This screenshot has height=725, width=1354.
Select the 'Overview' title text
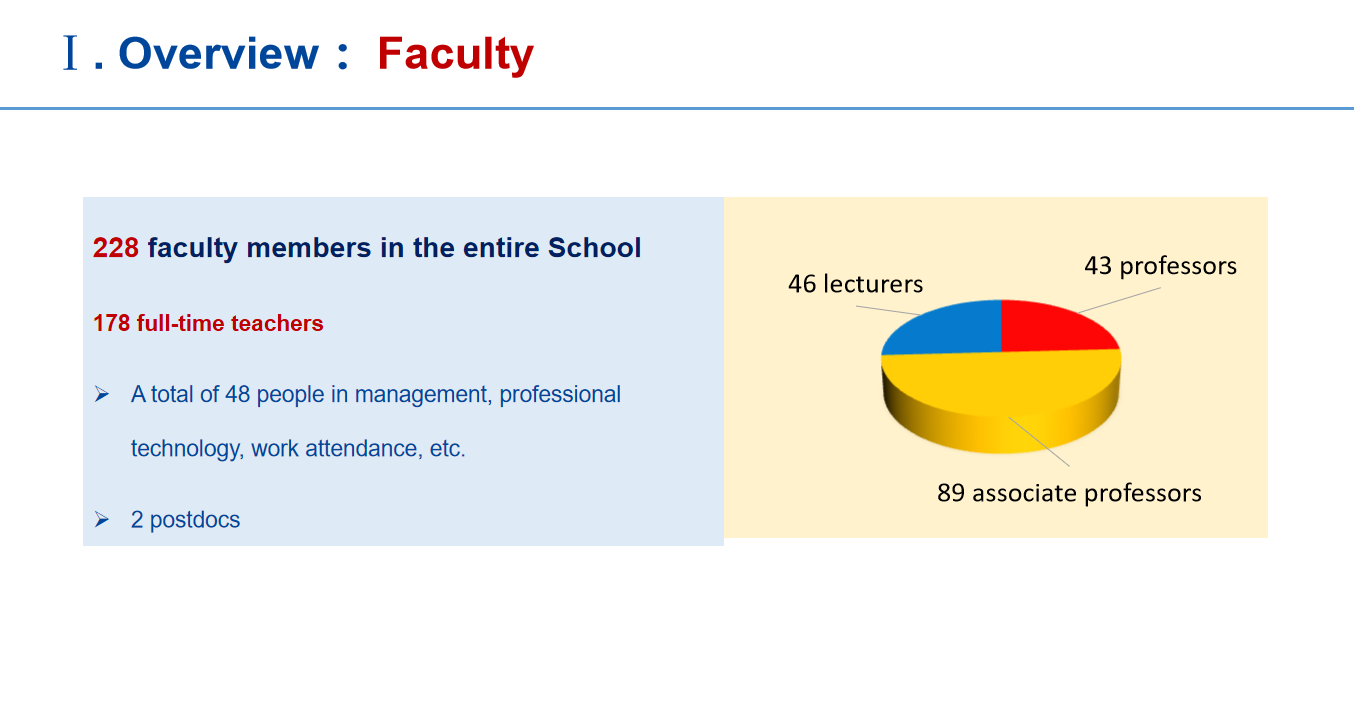pos(218,53)
